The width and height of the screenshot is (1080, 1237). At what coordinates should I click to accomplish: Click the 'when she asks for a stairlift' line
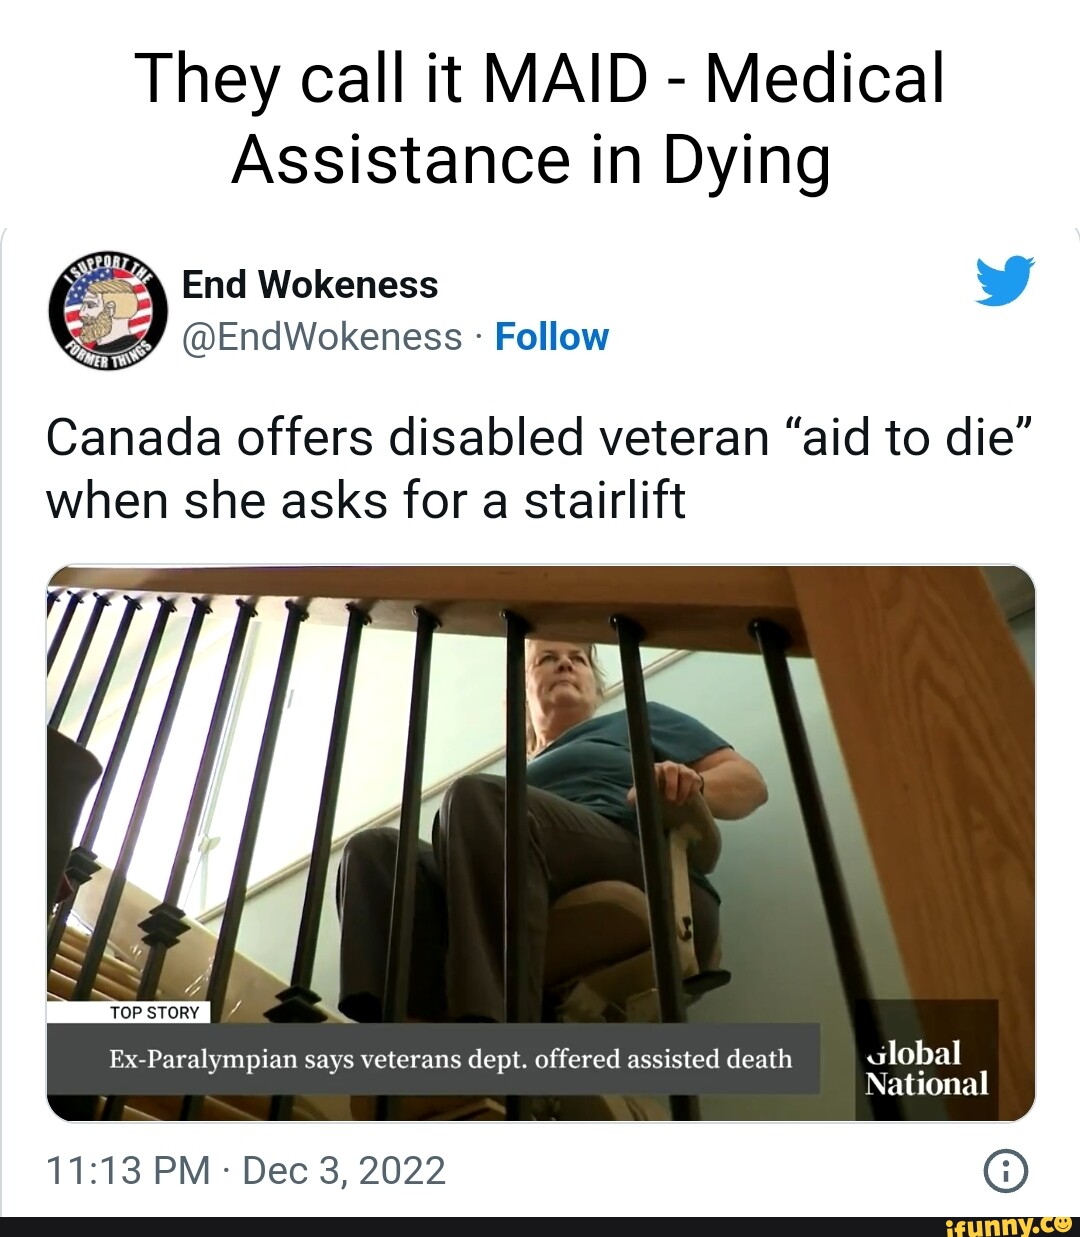(x=366, y=500)
